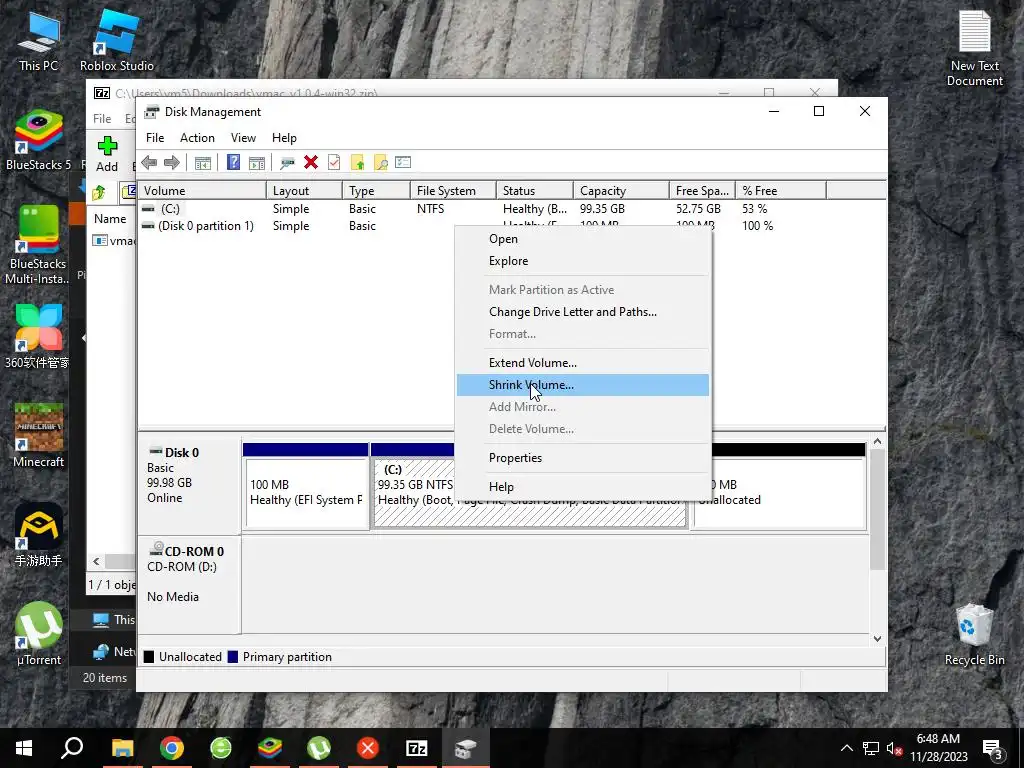This screenshot has height=768, width=1024.
Task: Open the View menu in Disk Management
Action: (x=243, y=138)
